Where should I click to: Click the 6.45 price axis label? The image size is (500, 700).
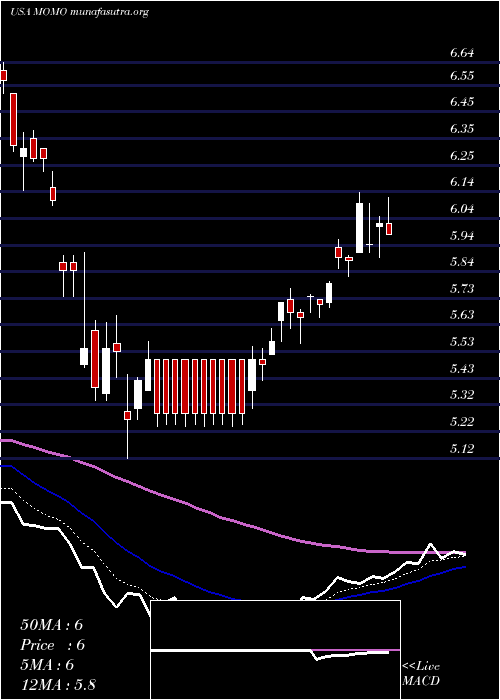[x=462, y=102]
